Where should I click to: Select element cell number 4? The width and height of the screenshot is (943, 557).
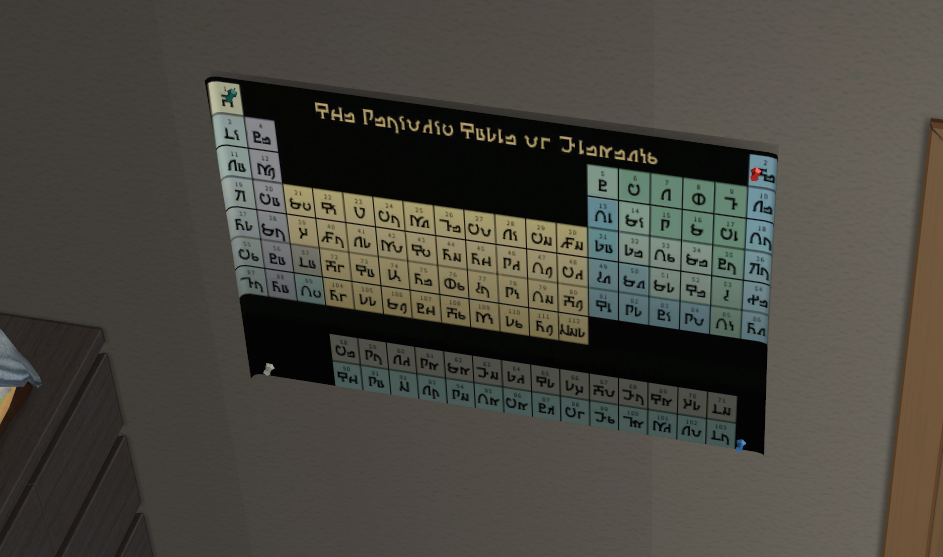261,136
